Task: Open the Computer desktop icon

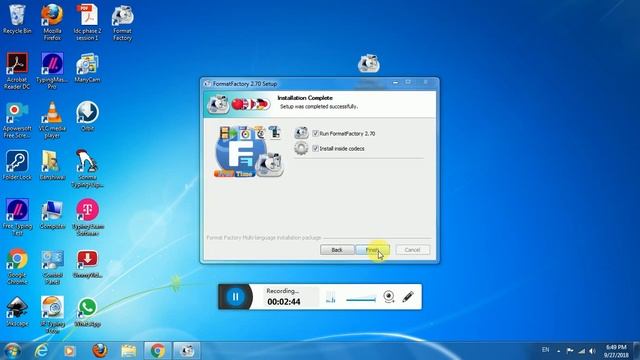Action: [52, 214]
